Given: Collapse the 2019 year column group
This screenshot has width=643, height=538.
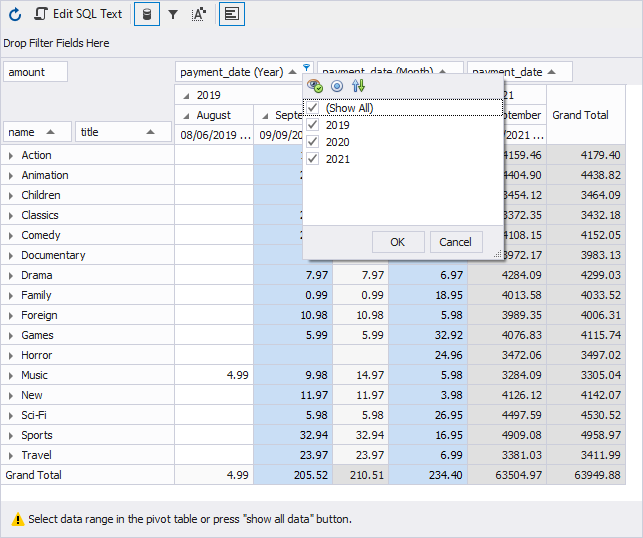Looking at the screenshot, I should pos(186,96).
